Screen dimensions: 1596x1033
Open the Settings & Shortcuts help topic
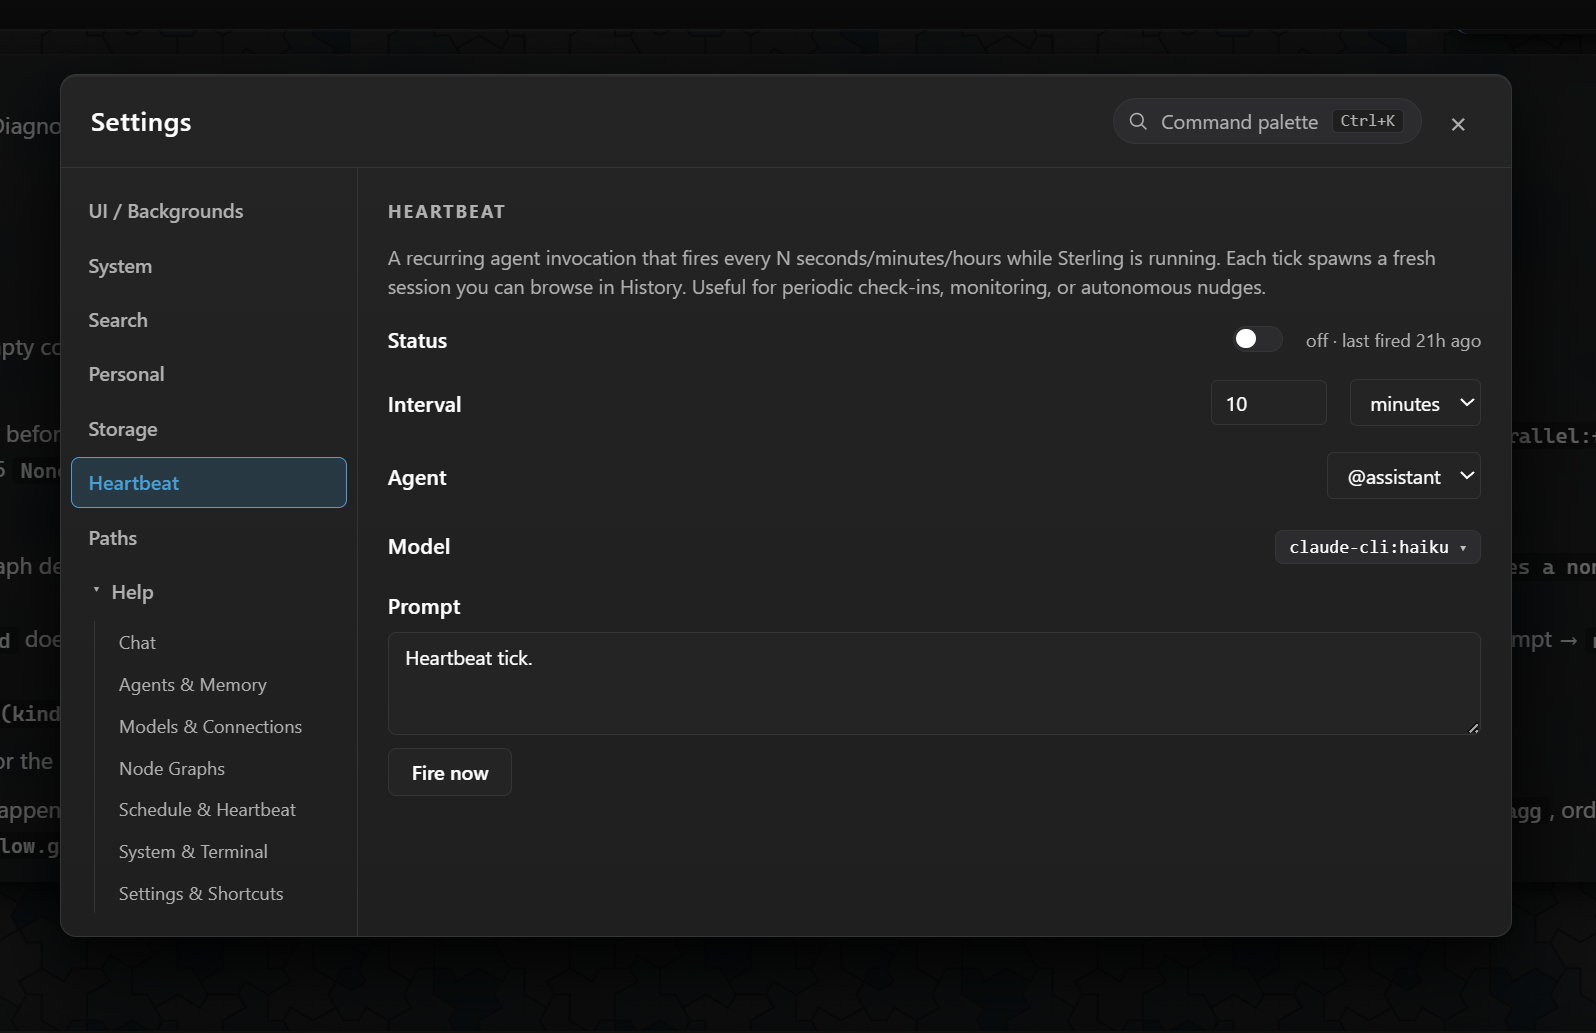click(201, 893)
